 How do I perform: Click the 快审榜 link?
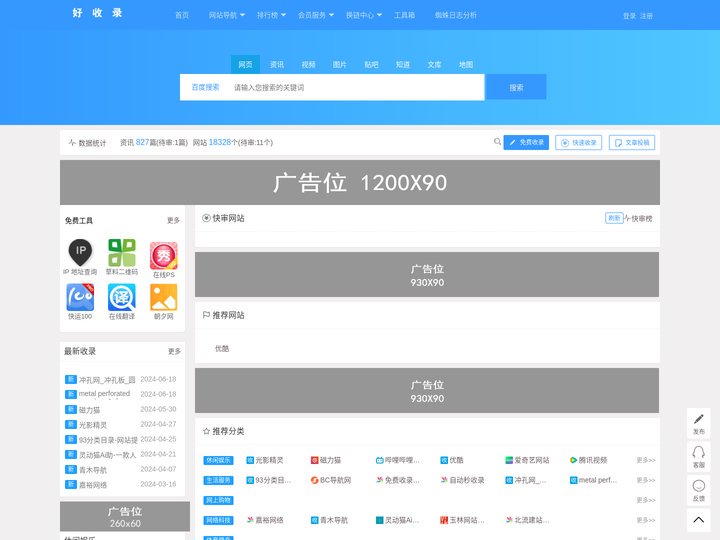[x=639, y=219]
